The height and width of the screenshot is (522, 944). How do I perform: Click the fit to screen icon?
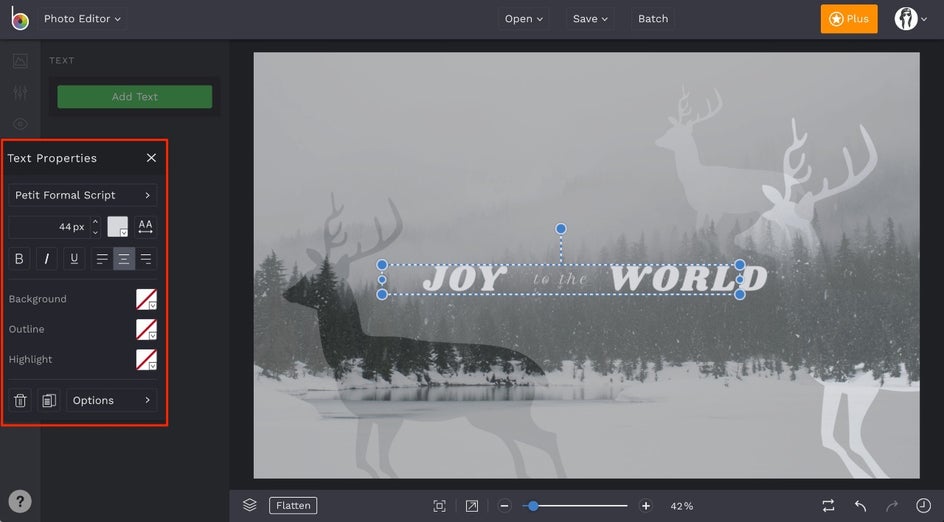click(439, 506)
